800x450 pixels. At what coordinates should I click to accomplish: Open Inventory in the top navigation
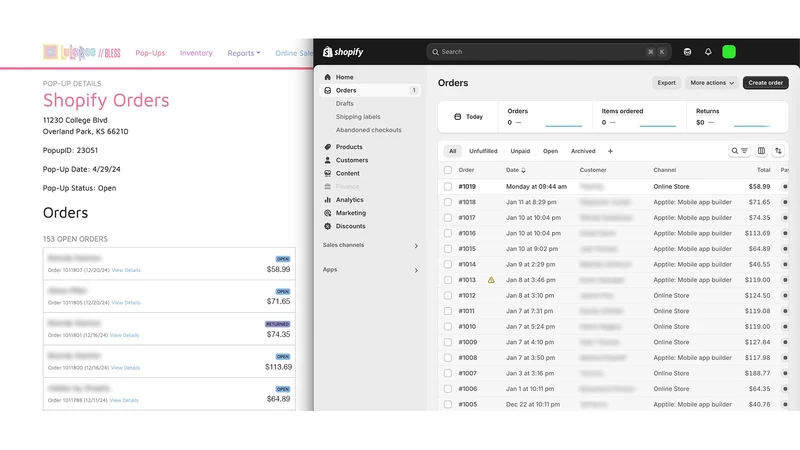[x=196, y=53]
